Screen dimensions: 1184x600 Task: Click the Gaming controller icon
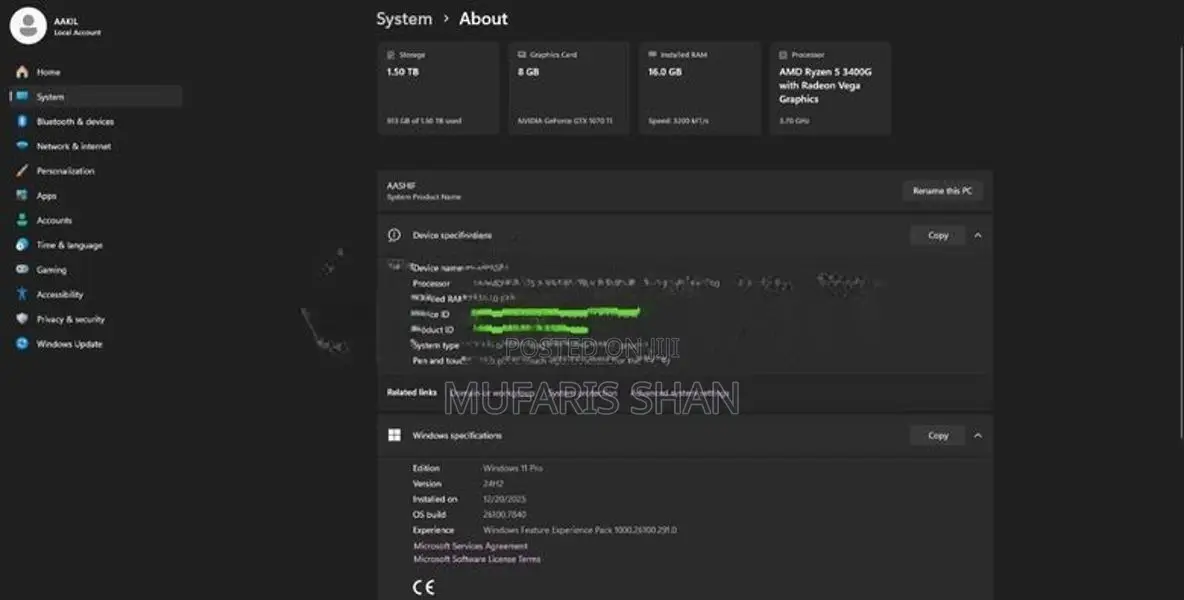click(22, 269)
